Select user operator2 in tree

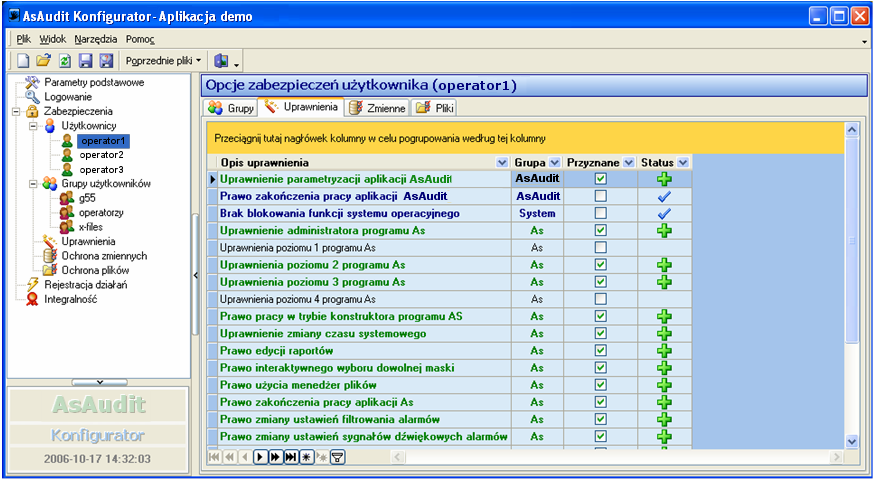click(x=101, y=155)
